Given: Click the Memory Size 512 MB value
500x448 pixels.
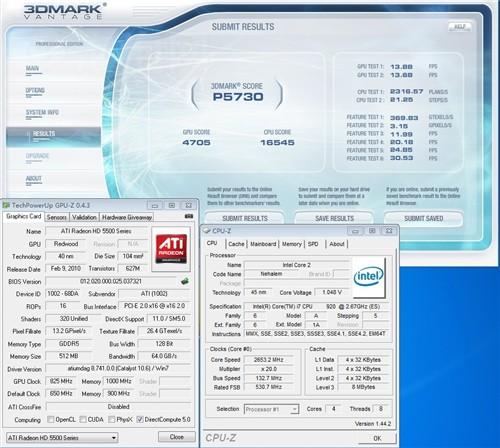Looking at the screenshot, I should [x=69, y=356].
